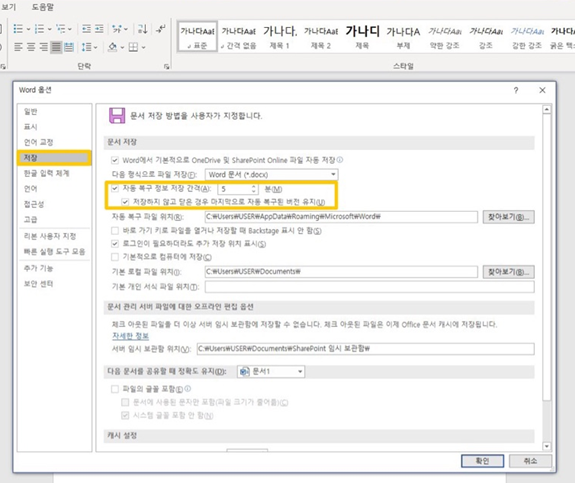The image size is (575, 483).
Task: Browse for 자동 복구 파일 위치
Action: (x=508, y=217)
